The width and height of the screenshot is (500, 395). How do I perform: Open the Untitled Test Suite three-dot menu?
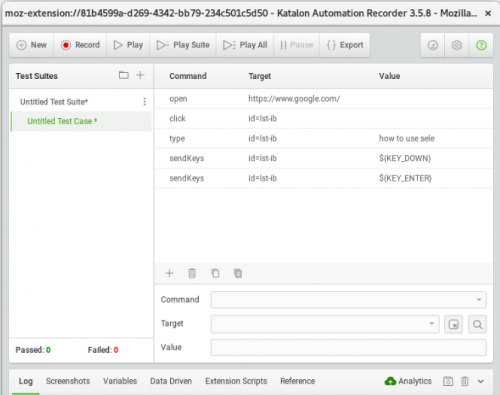[144, 102]
